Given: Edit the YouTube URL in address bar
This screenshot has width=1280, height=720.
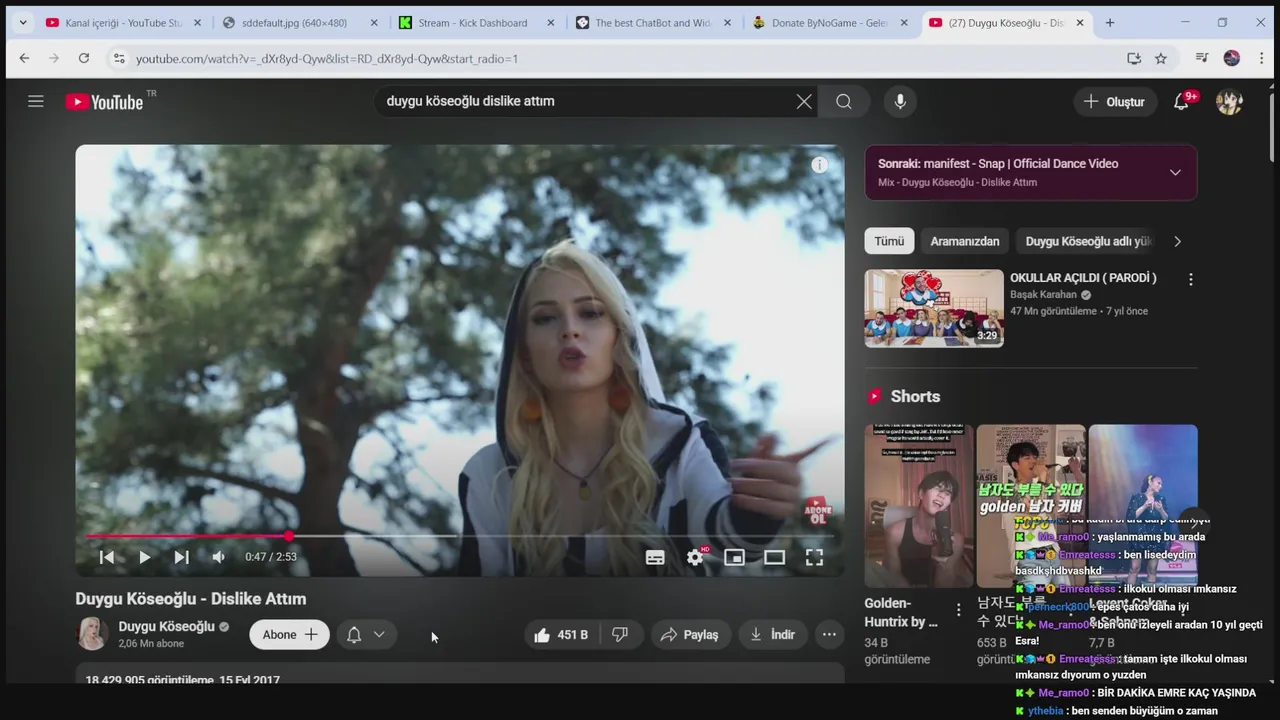Looking at the screenshot, I should pyautogui.click(x=327, y=59).
